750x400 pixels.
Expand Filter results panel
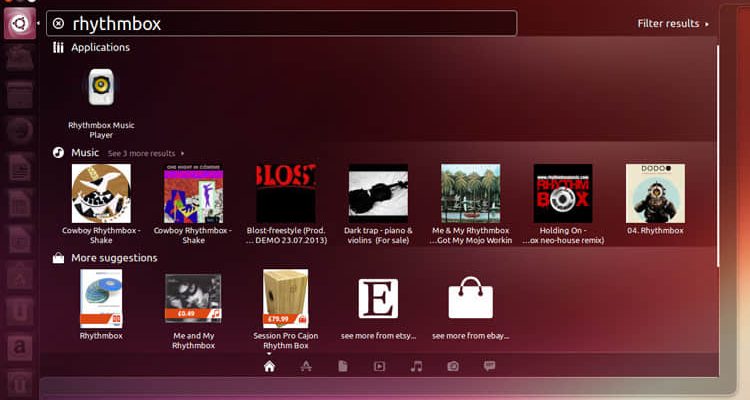click(673, 23)
